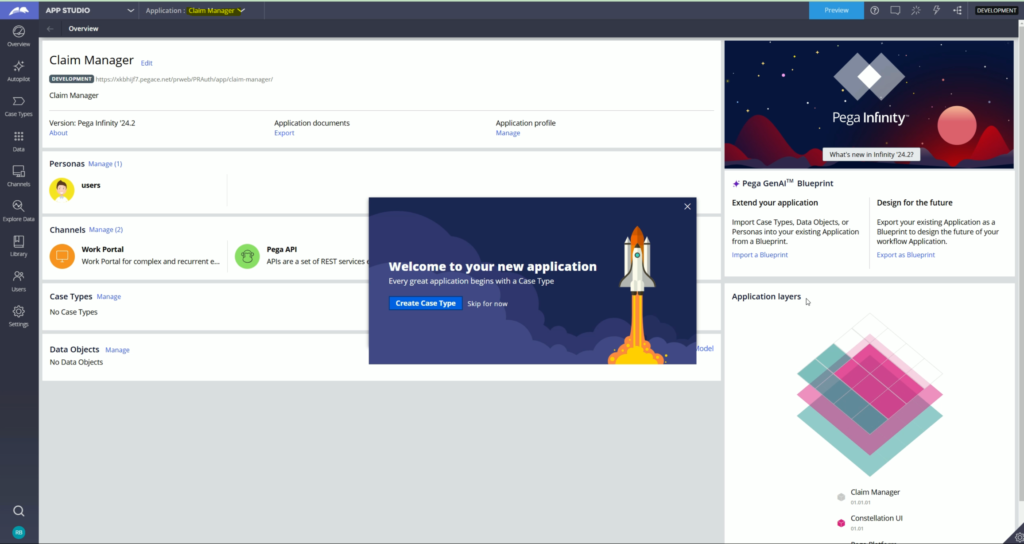The height and width of the screenshot is (544, 1024).
Task: Click the 'No Case Types' text
Action: [x=73, y=312]
